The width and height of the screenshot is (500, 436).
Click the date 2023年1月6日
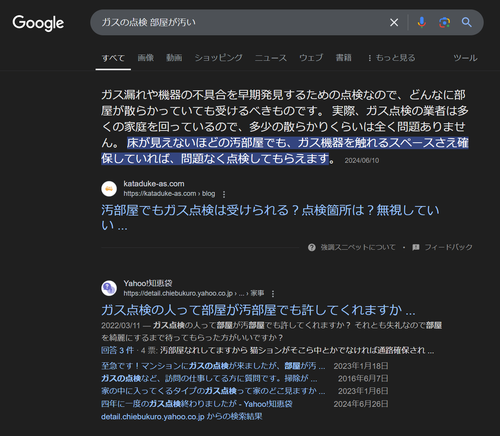363,391
